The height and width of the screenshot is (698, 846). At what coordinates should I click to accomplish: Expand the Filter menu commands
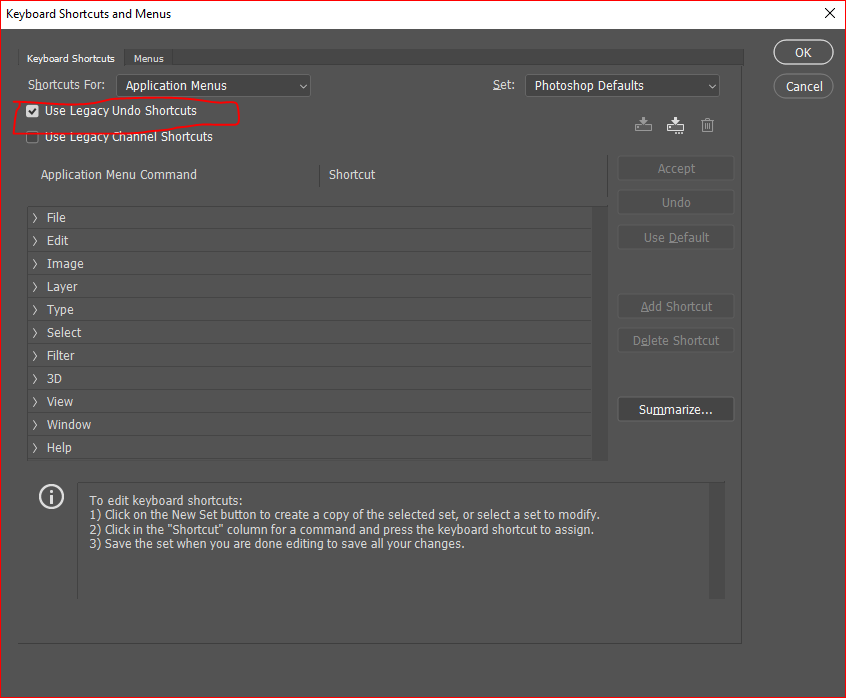35,356
